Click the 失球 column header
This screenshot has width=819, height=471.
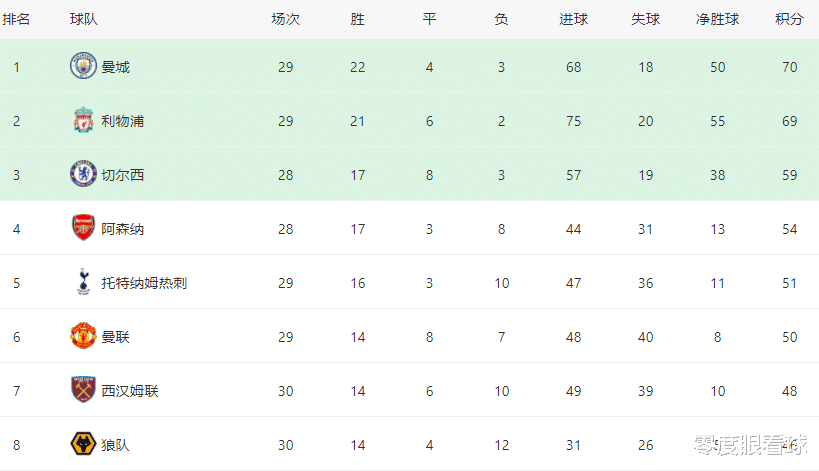pos(646,19)
